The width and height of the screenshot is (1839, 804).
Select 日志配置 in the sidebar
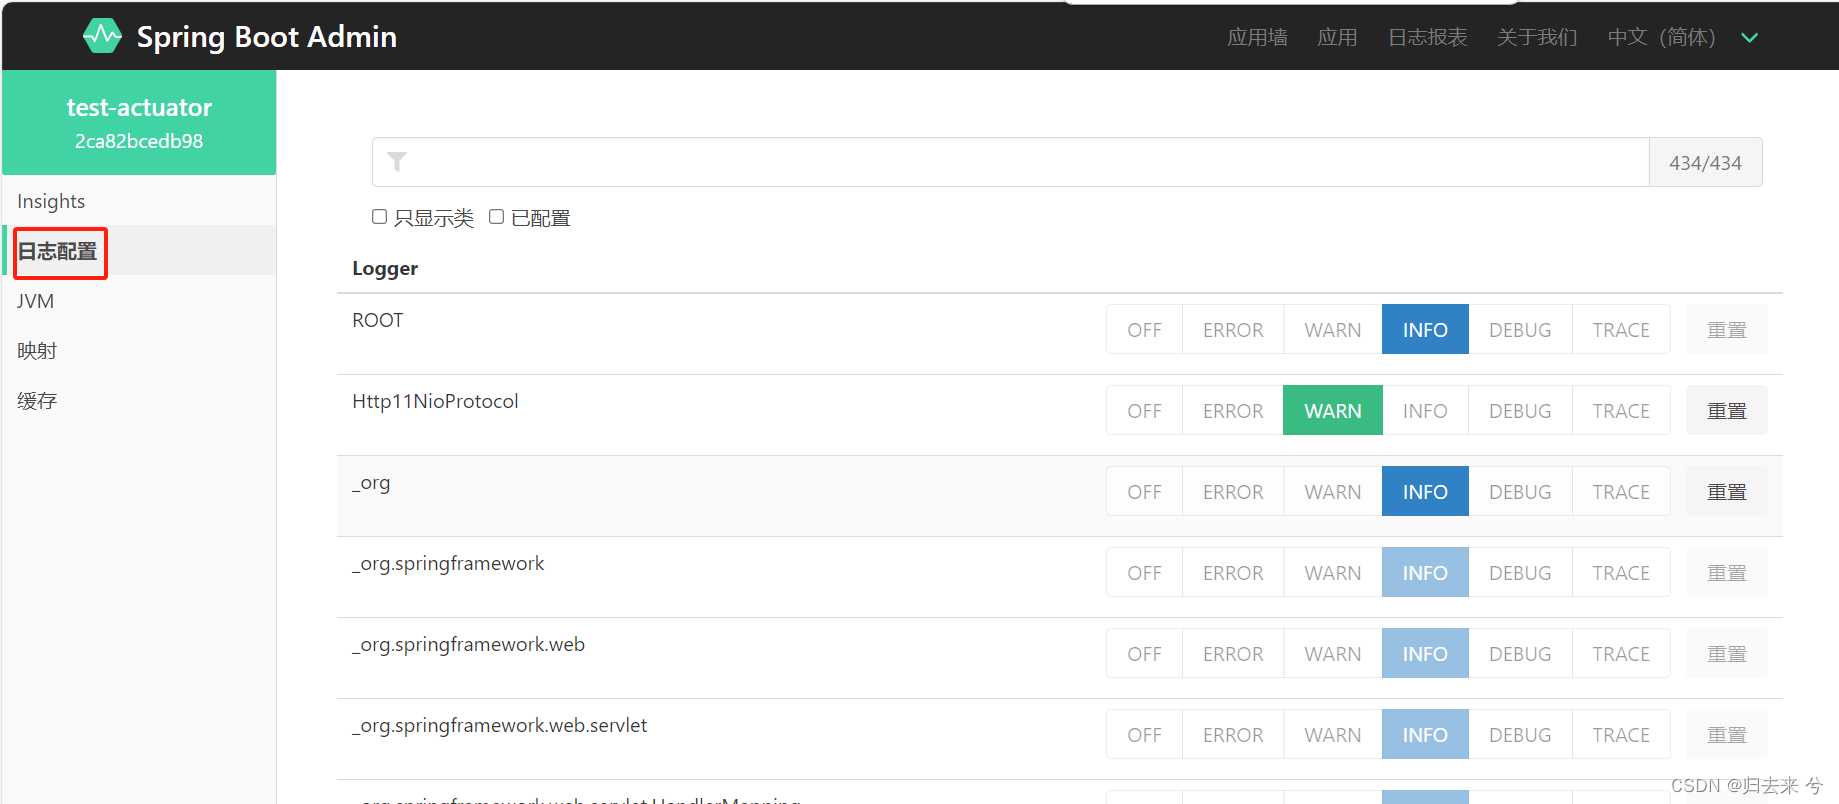(x=139, y=251)
